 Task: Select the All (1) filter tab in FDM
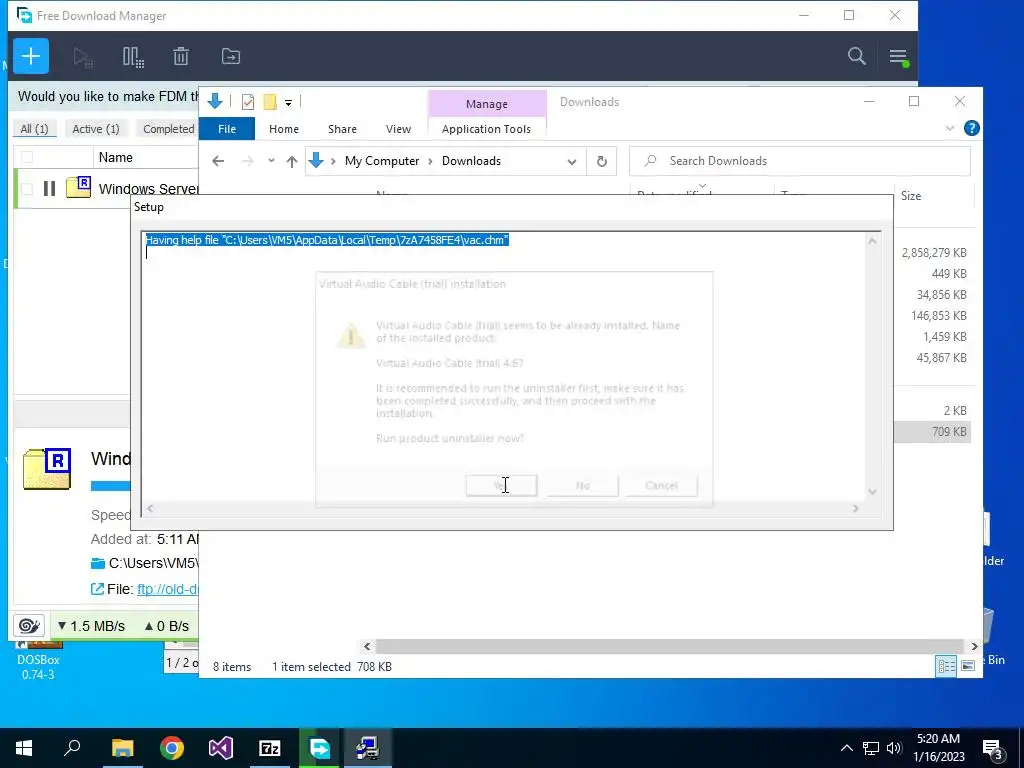pyautogui.click(x=34, y=129)
